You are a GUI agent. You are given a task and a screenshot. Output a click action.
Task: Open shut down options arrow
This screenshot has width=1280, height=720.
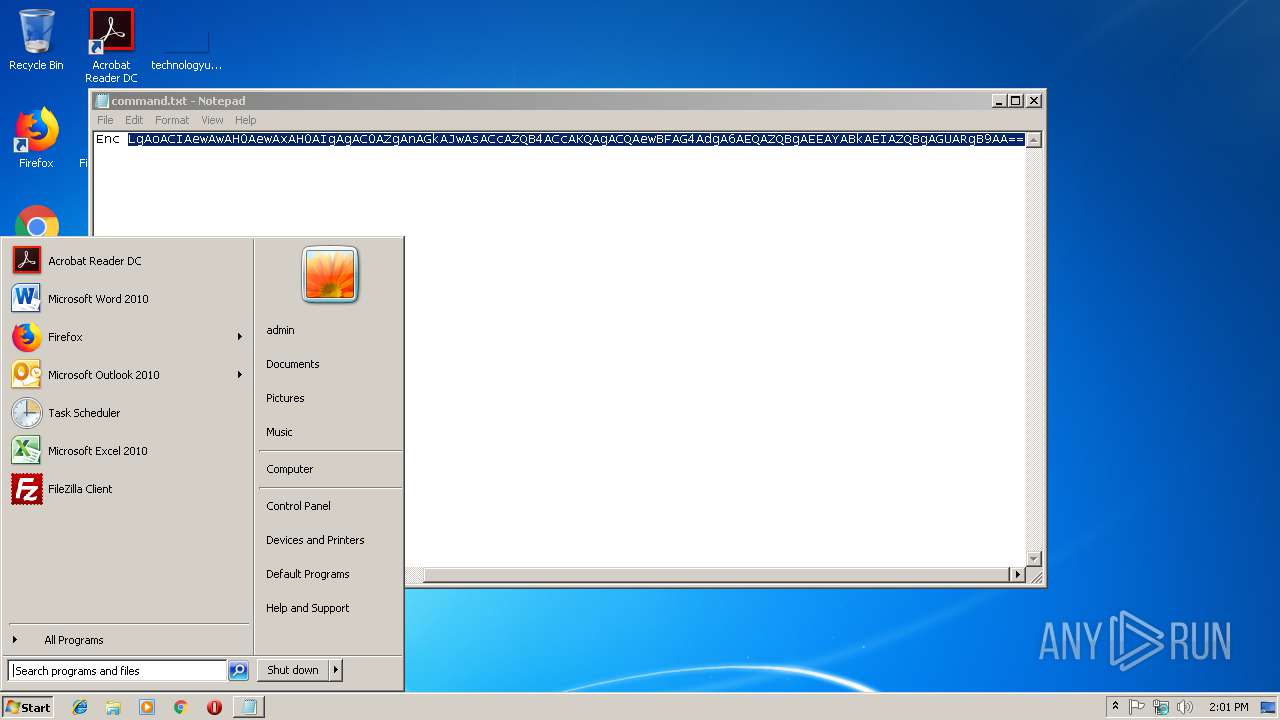tap(336, 670)
